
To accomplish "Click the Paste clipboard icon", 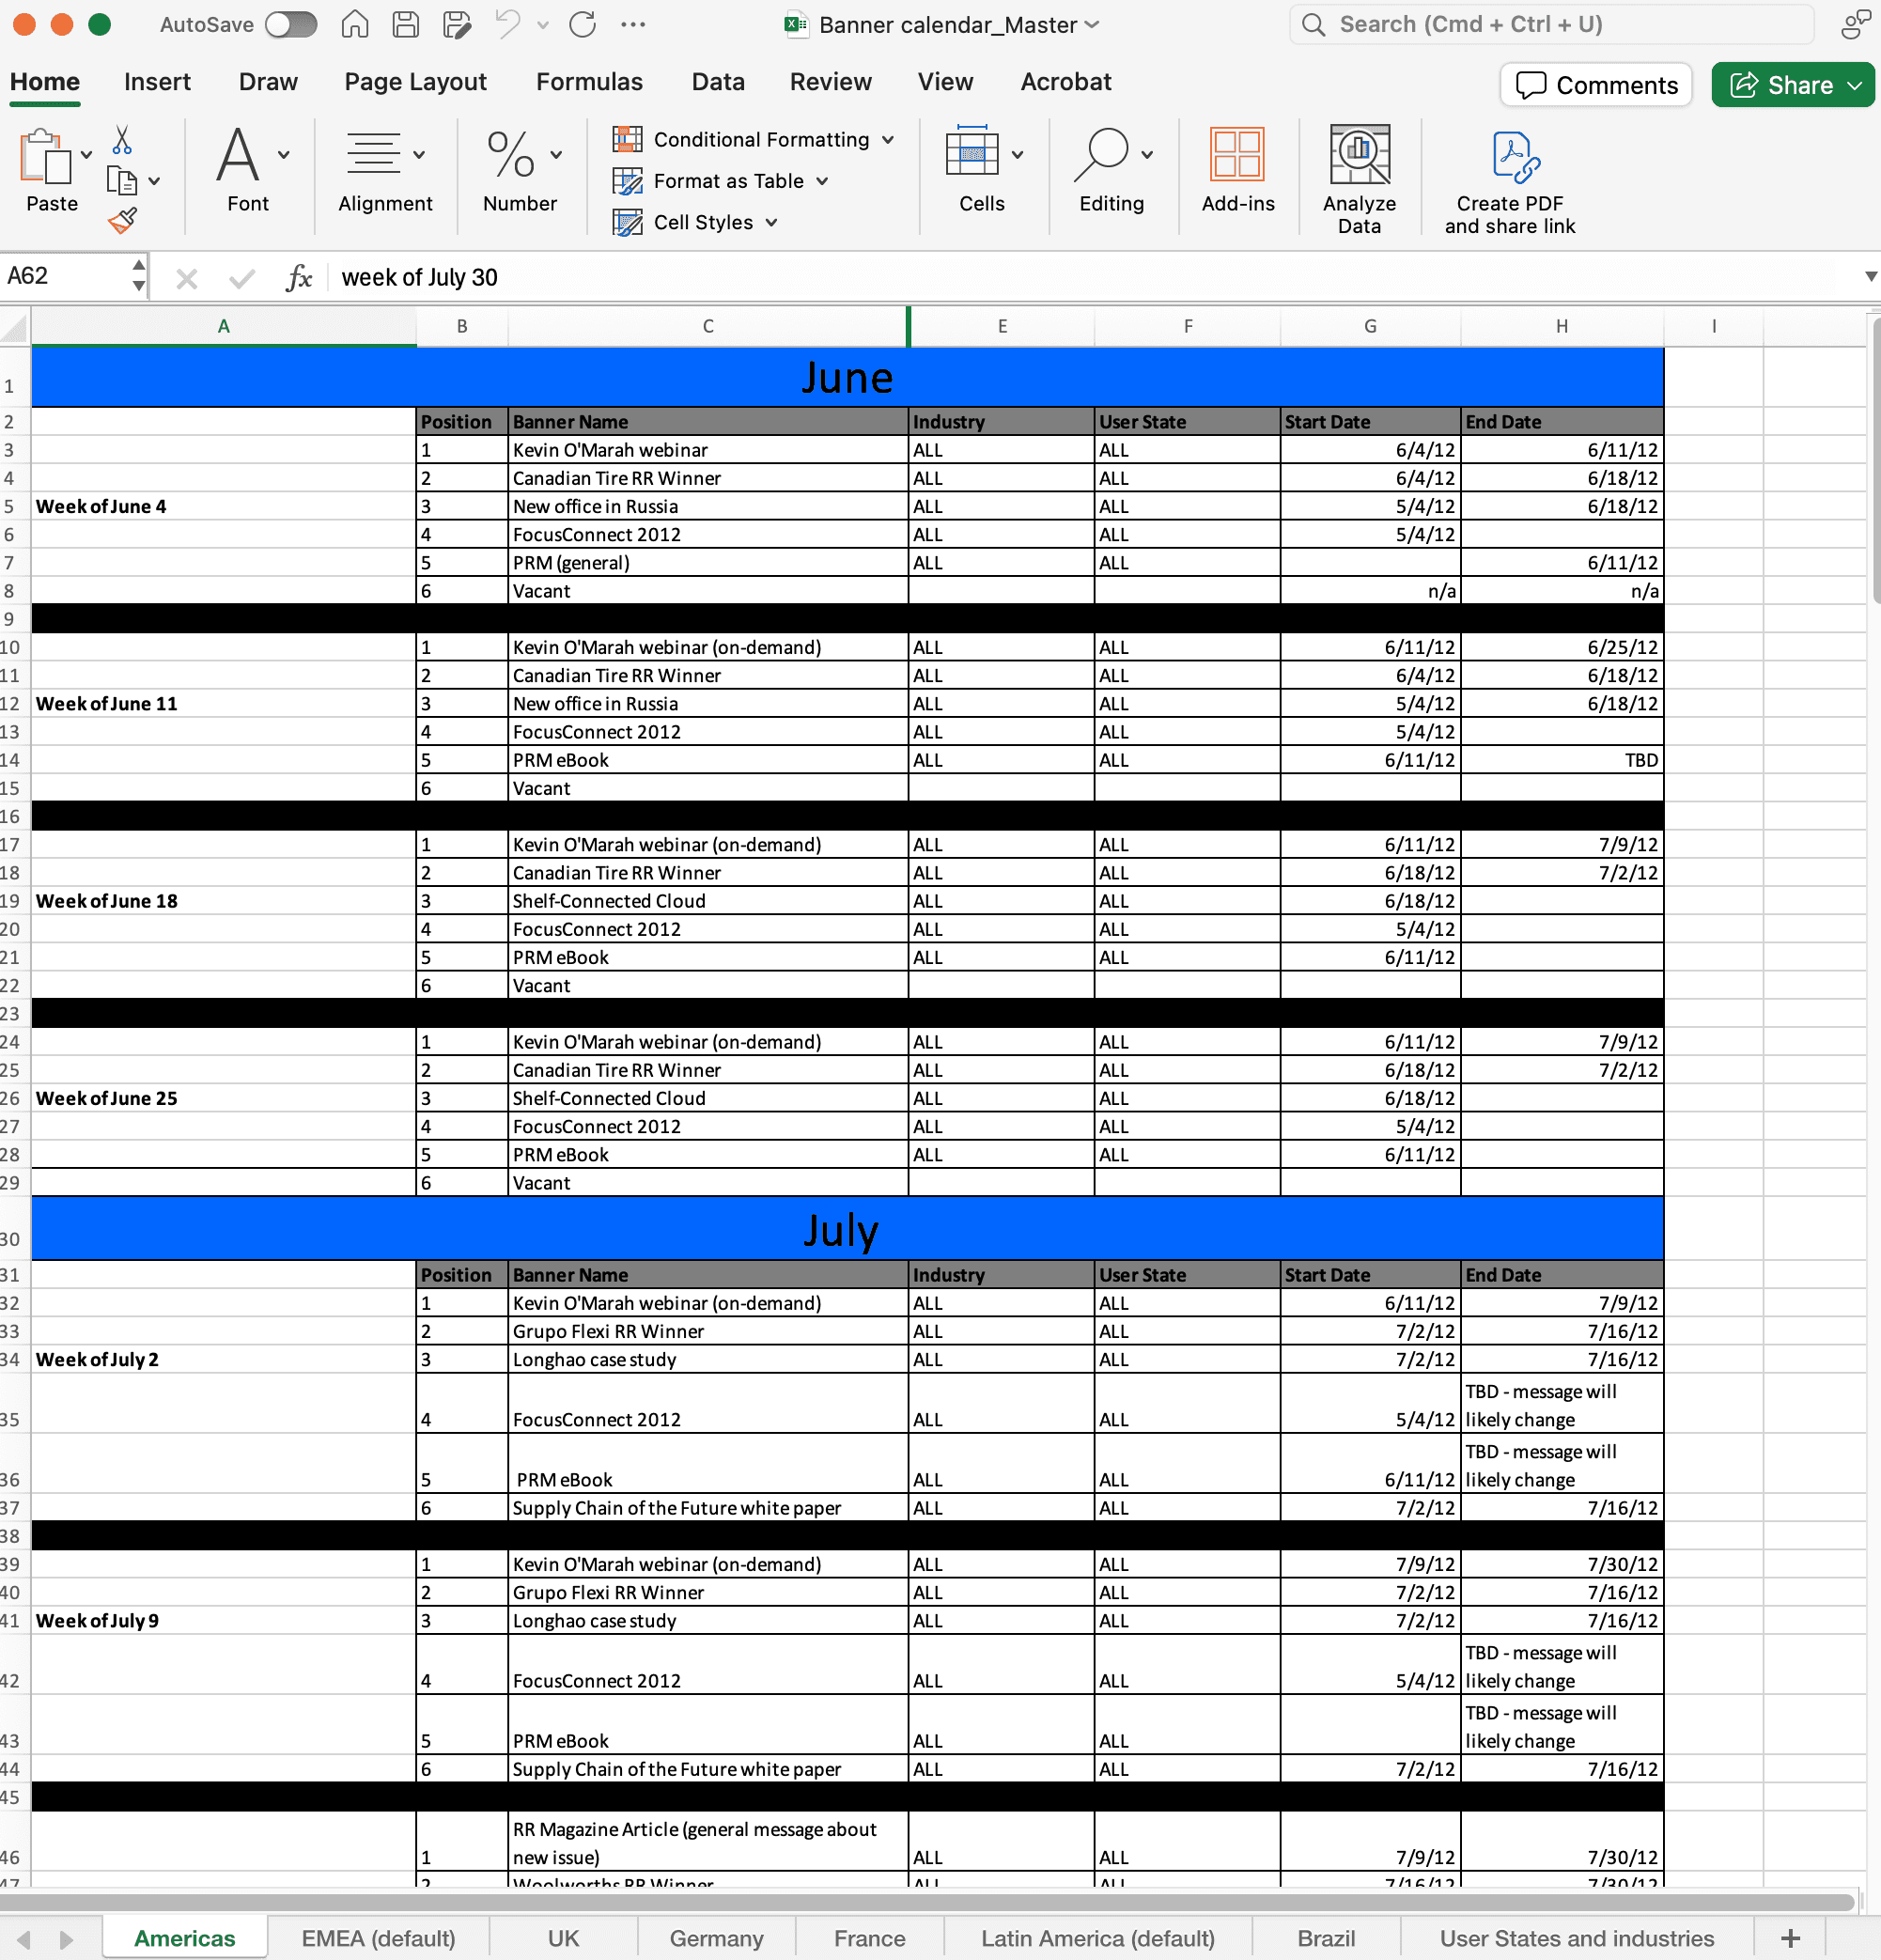I will [45, 157].
